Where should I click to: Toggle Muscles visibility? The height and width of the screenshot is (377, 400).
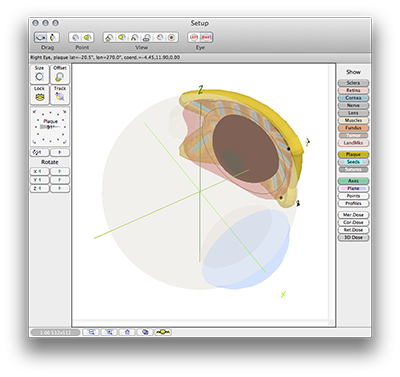coord(353,120)
